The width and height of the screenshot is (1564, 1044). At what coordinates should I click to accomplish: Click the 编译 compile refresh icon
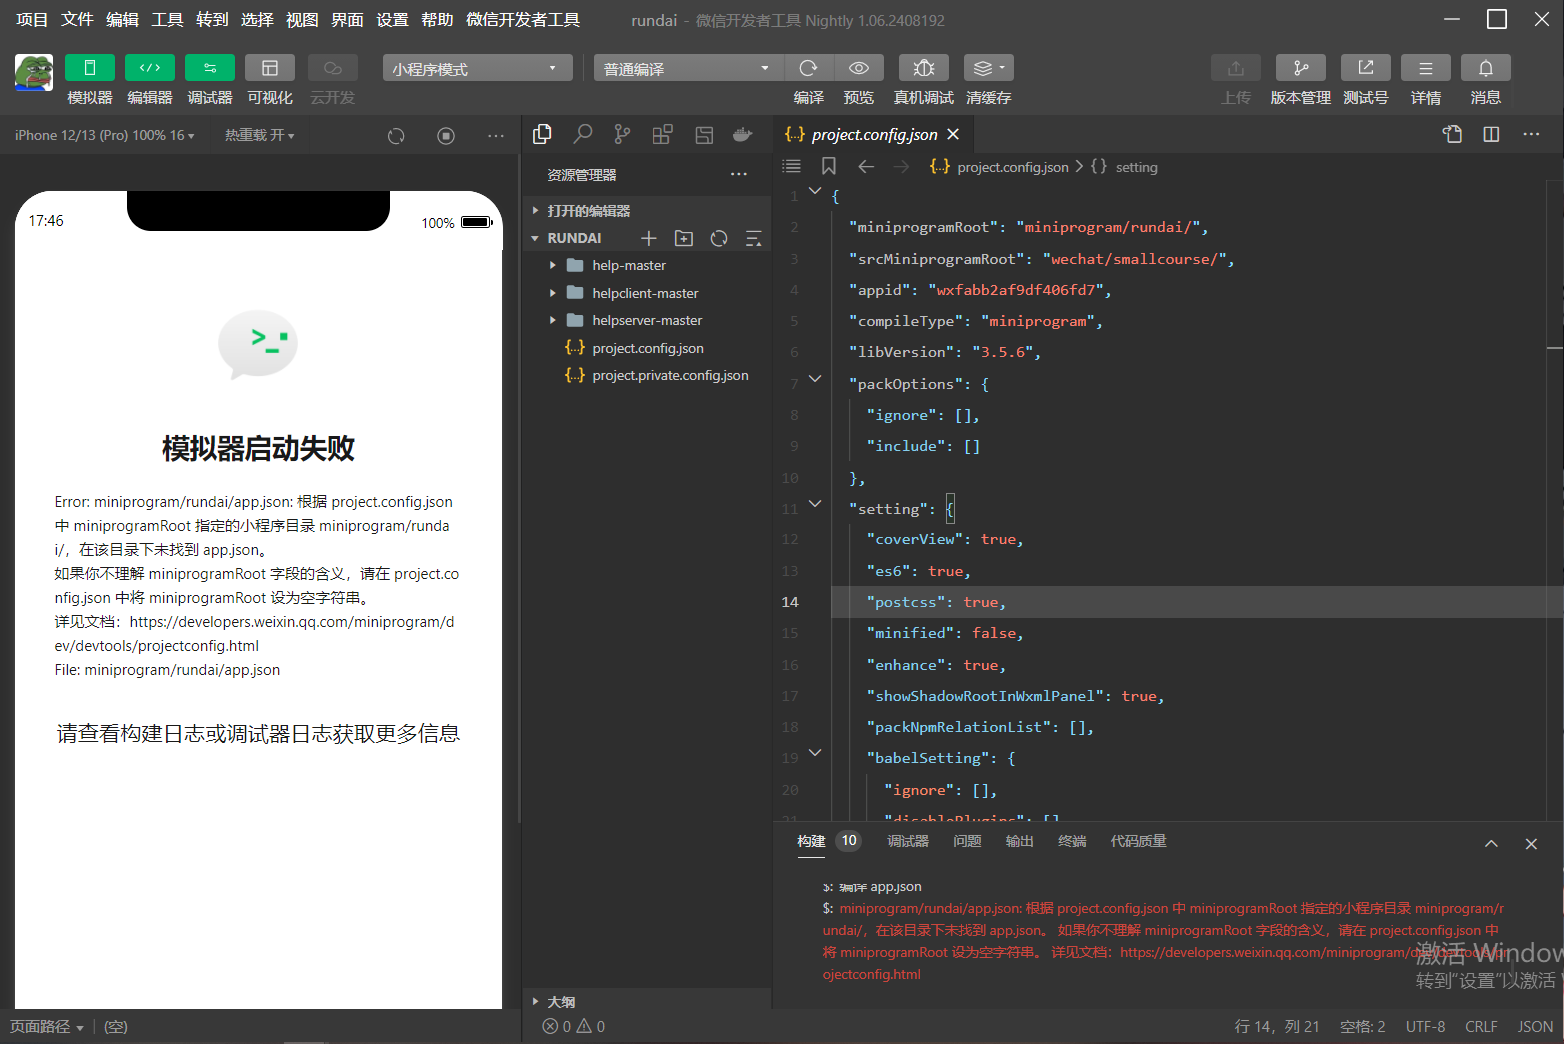click(809, 68)
